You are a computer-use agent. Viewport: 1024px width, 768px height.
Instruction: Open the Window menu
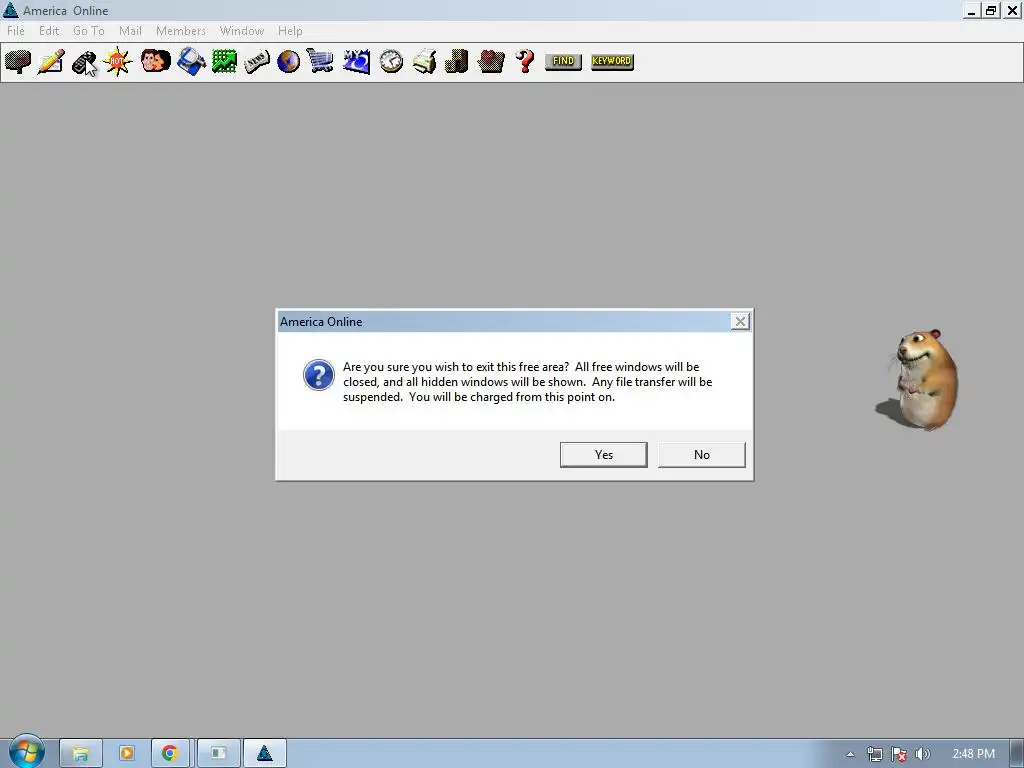click(x=242, y=31)
